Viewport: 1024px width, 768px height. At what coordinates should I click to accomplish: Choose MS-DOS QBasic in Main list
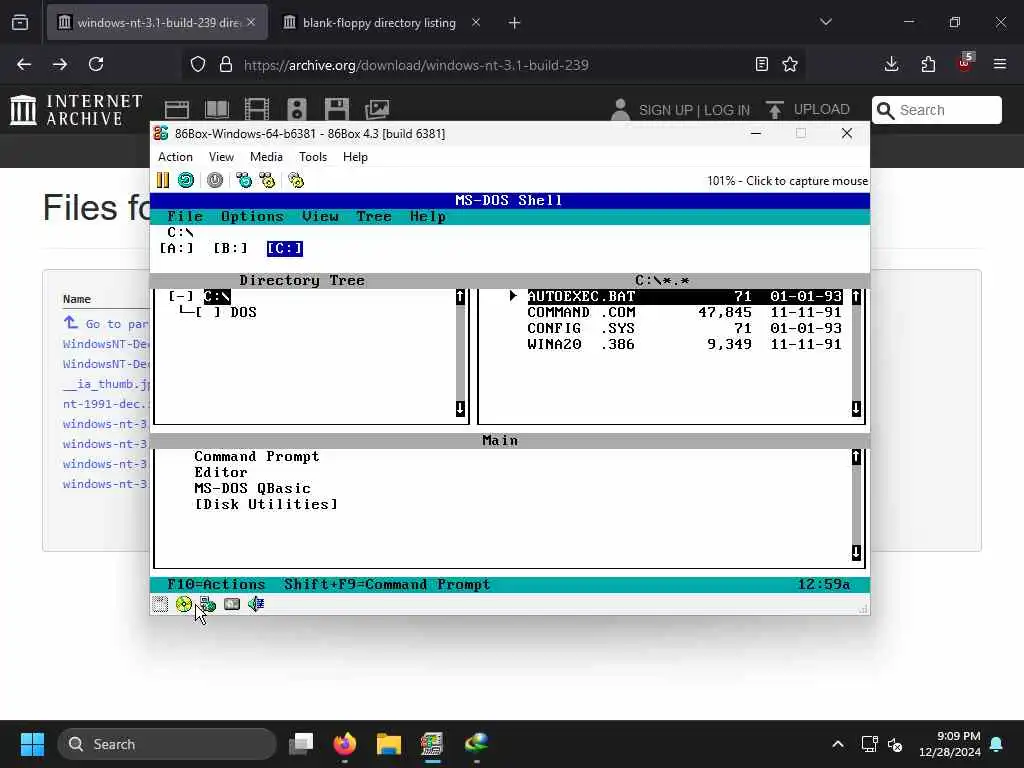(x=252, y=488)
